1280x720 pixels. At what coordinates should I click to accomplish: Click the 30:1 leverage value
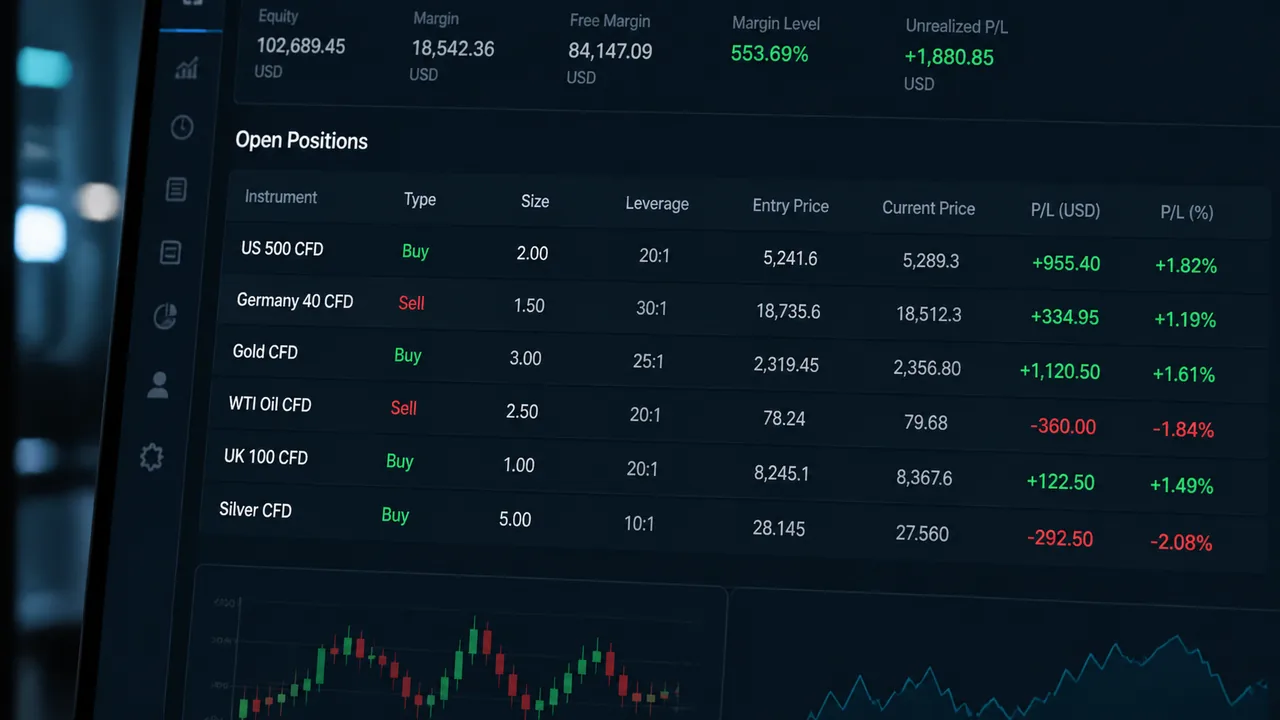click(x=651, y=308)
